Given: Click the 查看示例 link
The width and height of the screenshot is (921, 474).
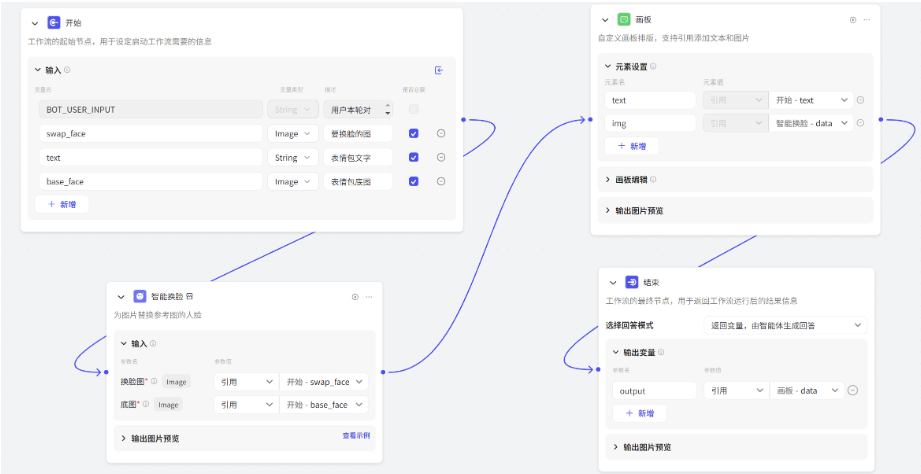Looking at the screenshot, I should point(356,436).
